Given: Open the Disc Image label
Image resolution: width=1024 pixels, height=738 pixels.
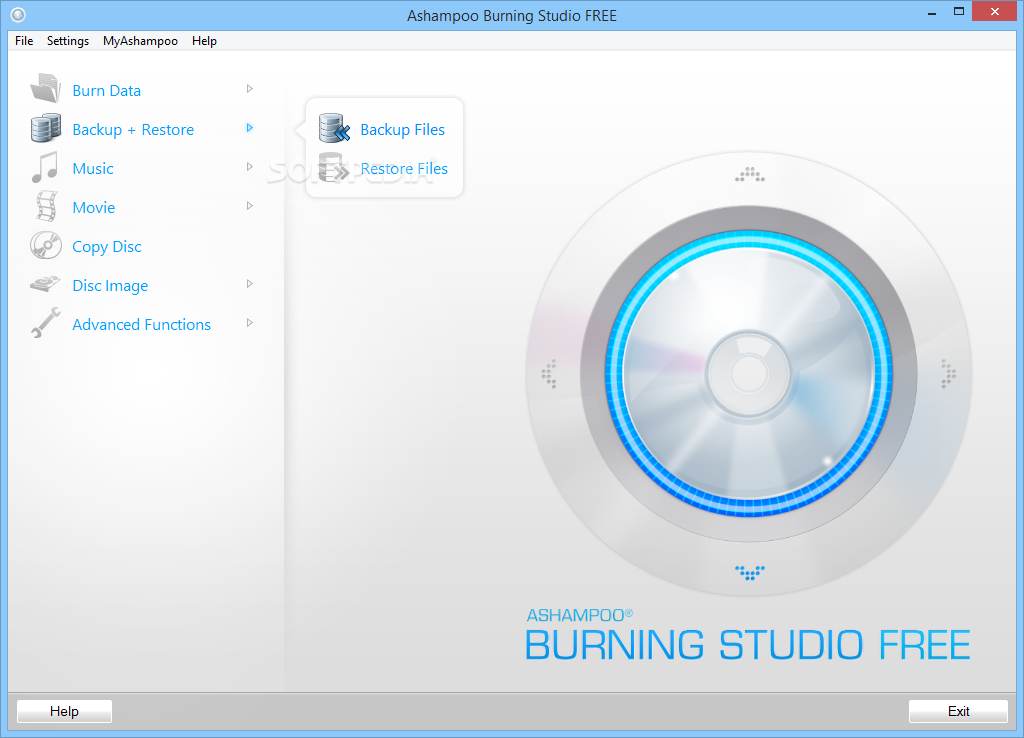Looking at the screenshot, I should point(110,286).
